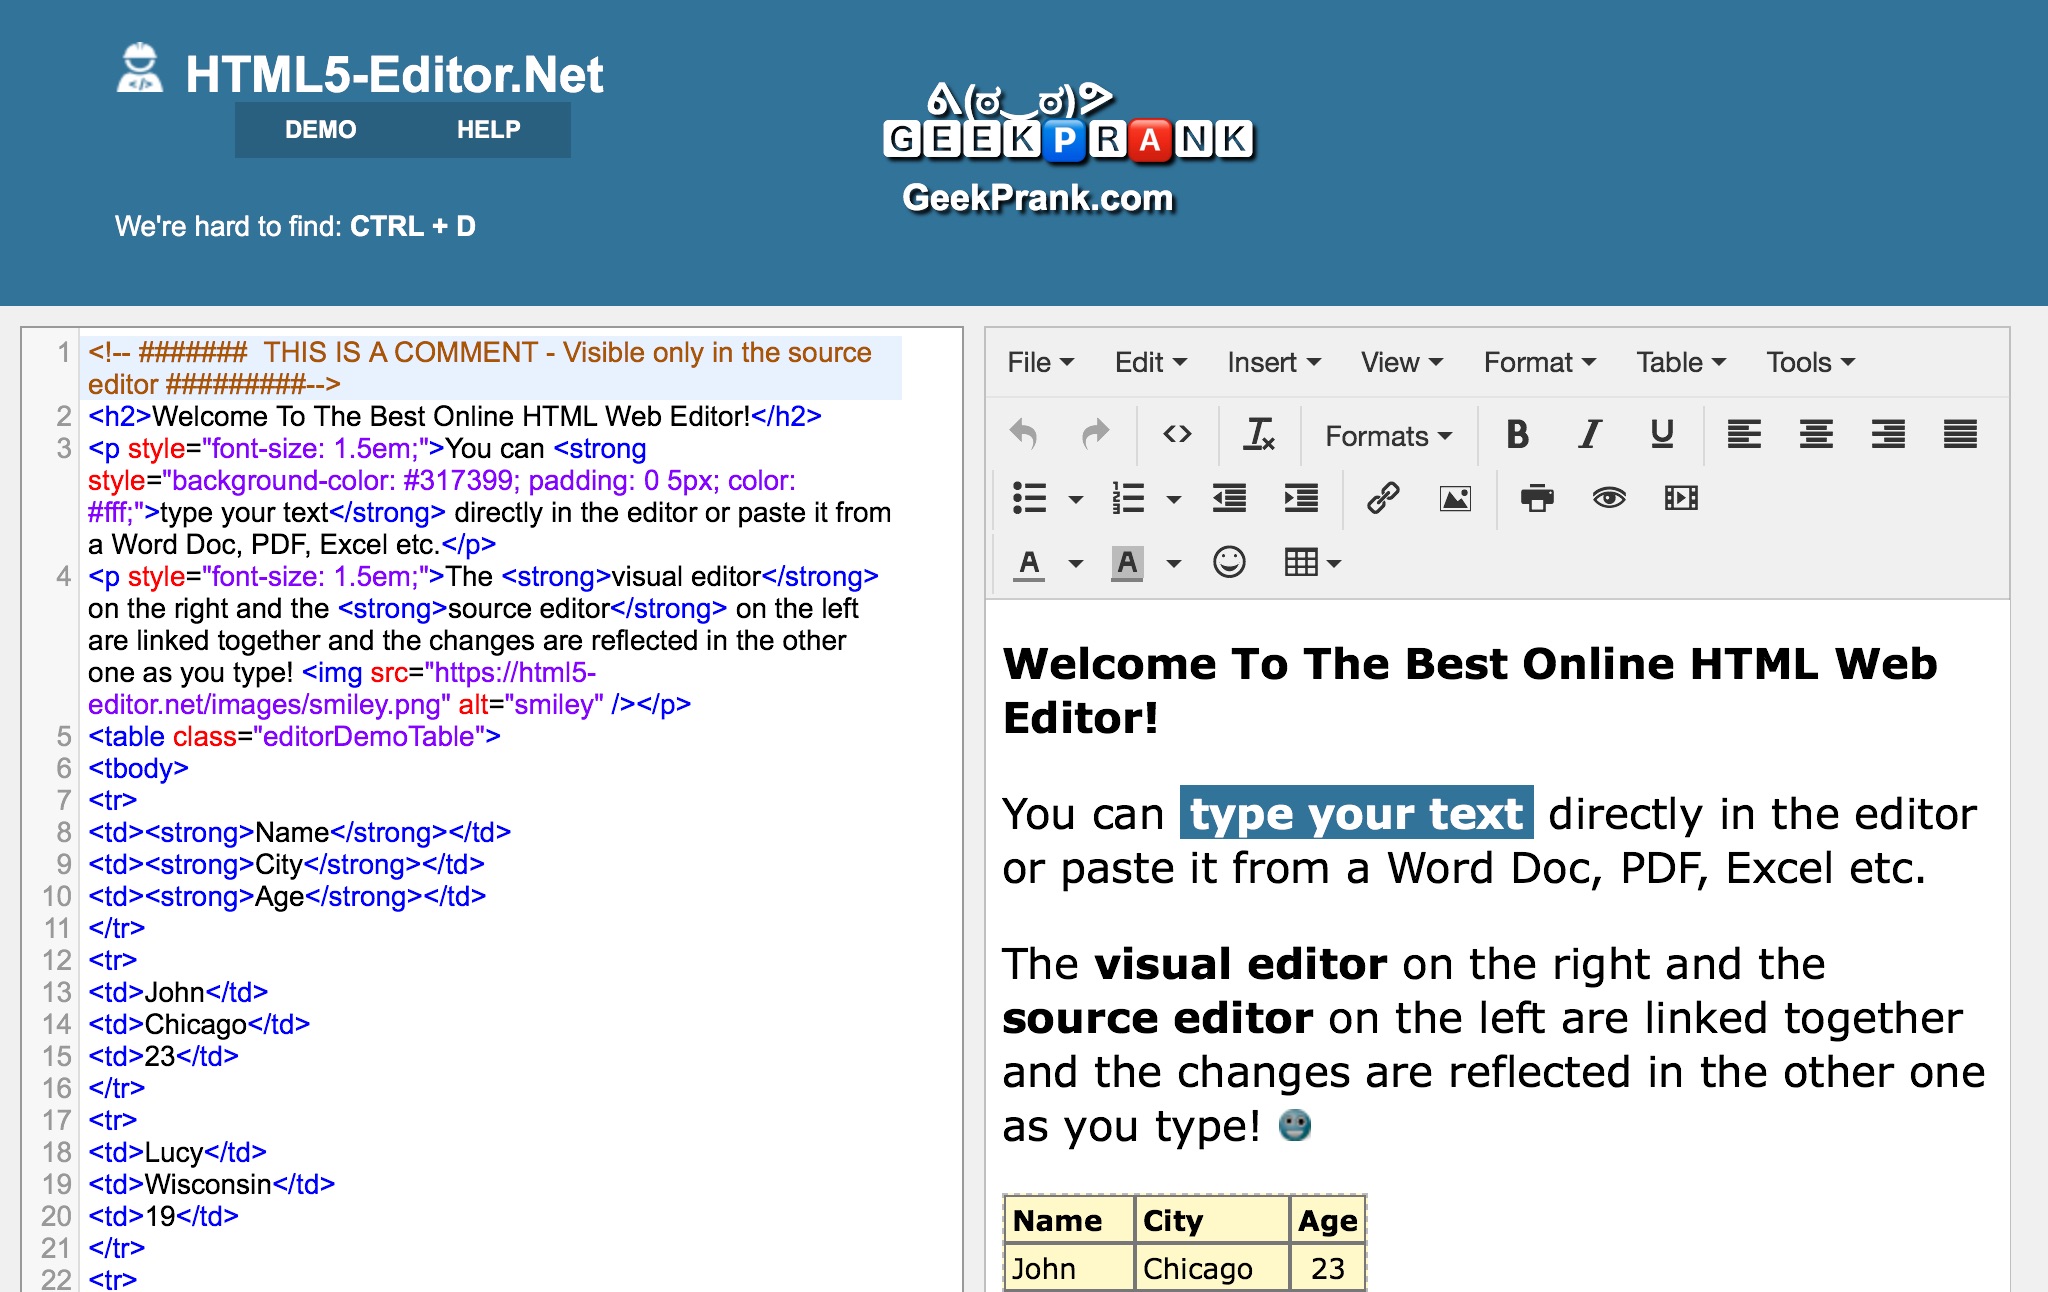Expand the Formats dropdown
Screen dimensions: 2048x1292
[1388, 436]
